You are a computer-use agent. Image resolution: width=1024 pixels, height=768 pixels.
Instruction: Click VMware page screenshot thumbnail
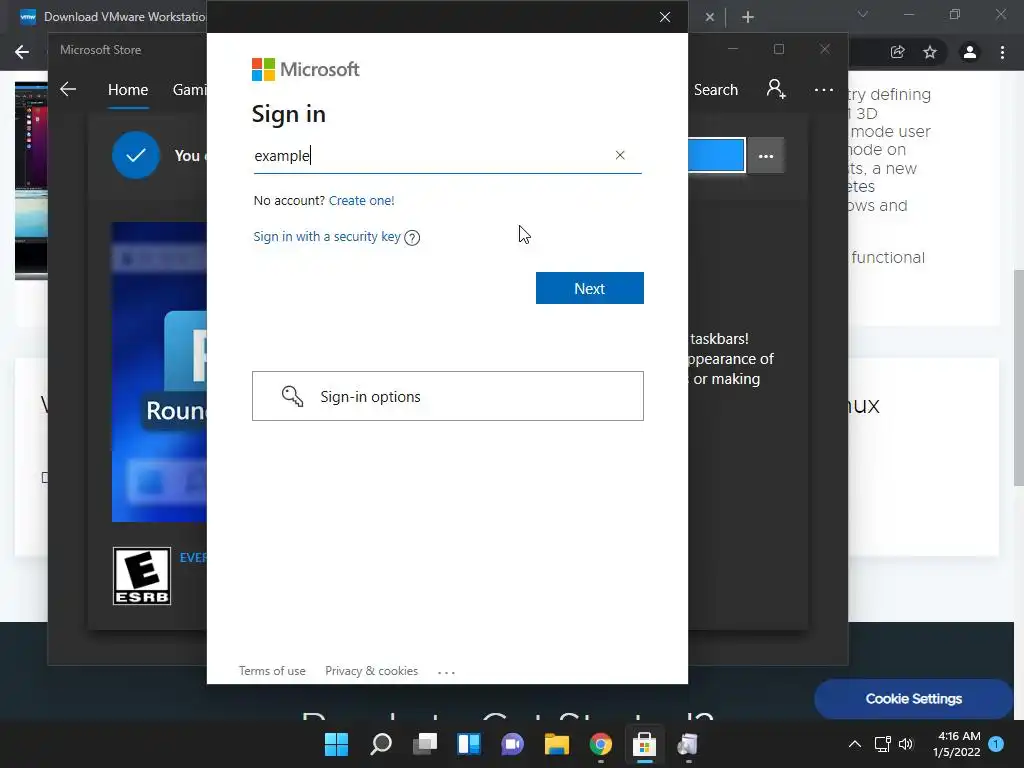(x=31, y=181)
